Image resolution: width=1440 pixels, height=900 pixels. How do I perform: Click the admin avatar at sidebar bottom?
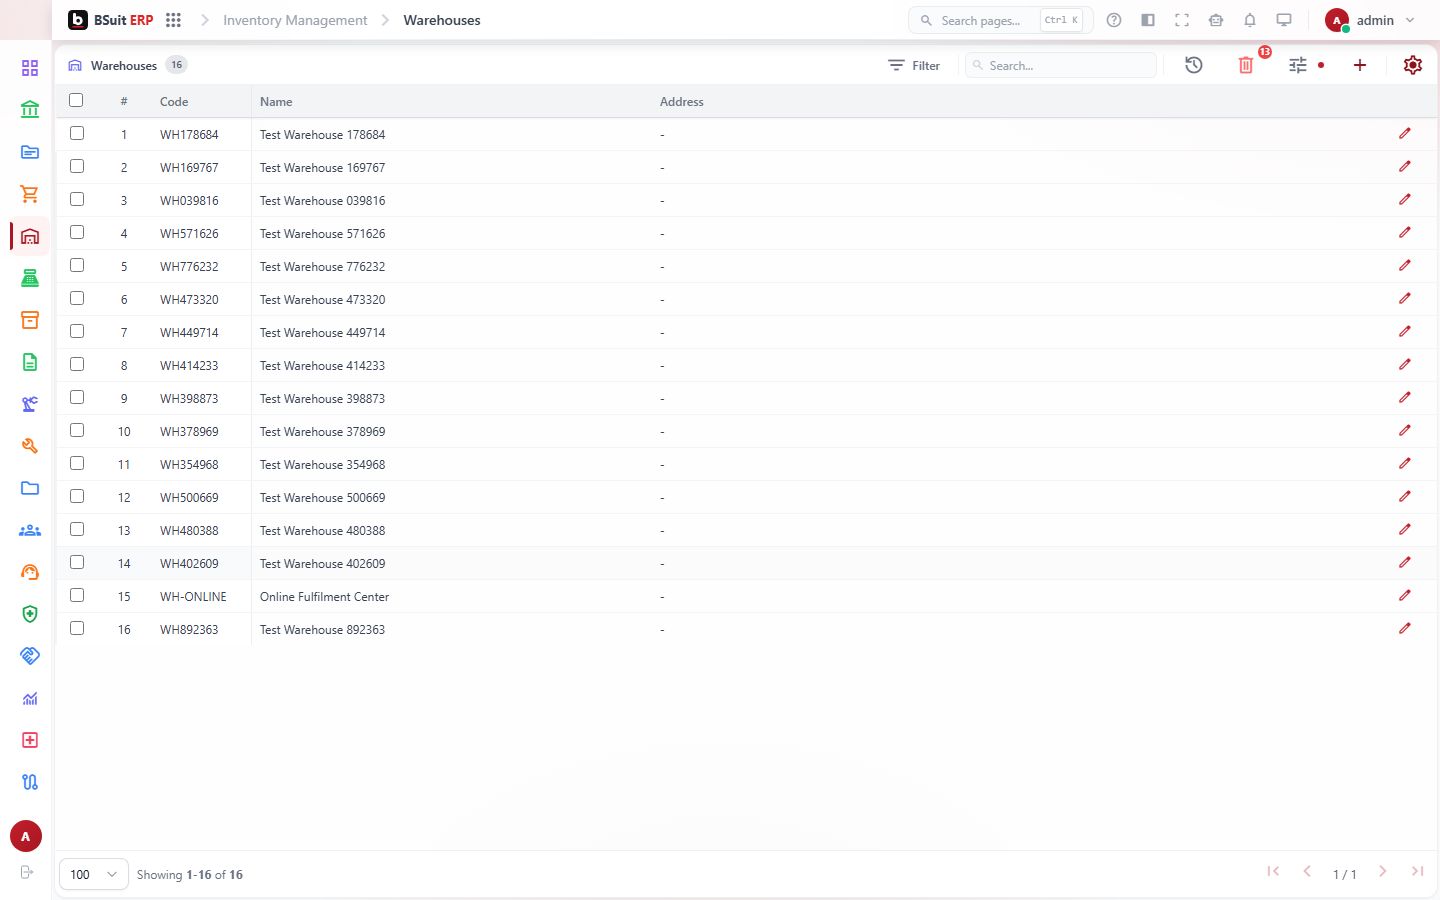click(26, 836)
